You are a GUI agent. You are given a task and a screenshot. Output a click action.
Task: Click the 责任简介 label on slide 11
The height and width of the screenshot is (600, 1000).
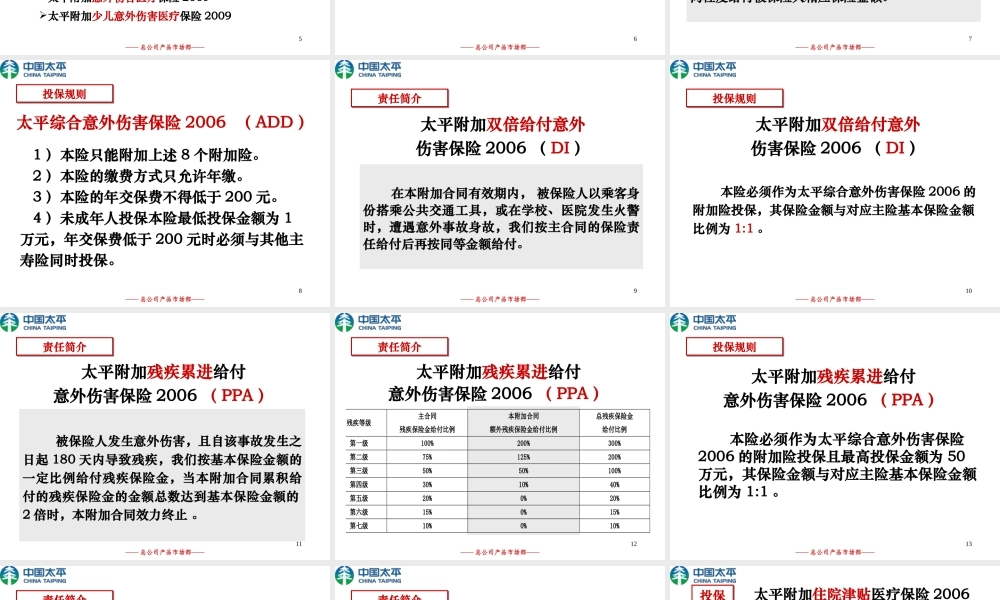coord(64,347)
